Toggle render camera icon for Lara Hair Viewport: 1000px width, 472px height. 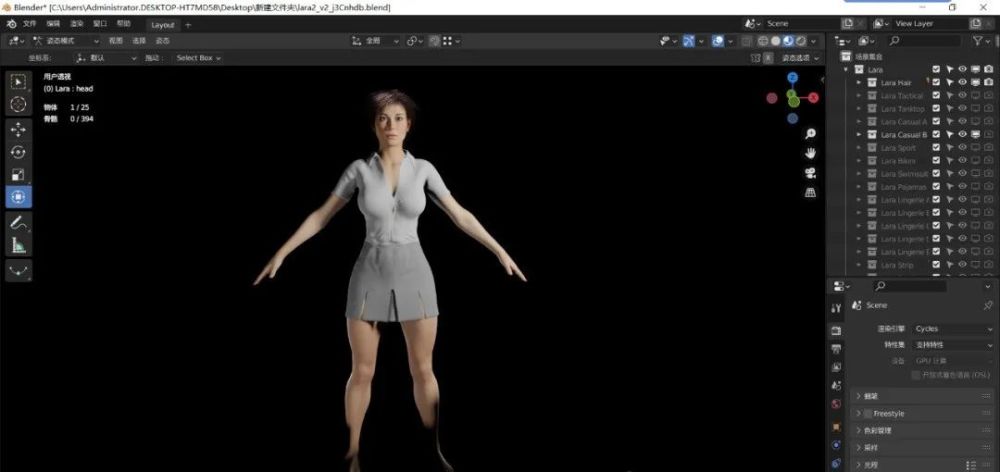pos(988,82)
